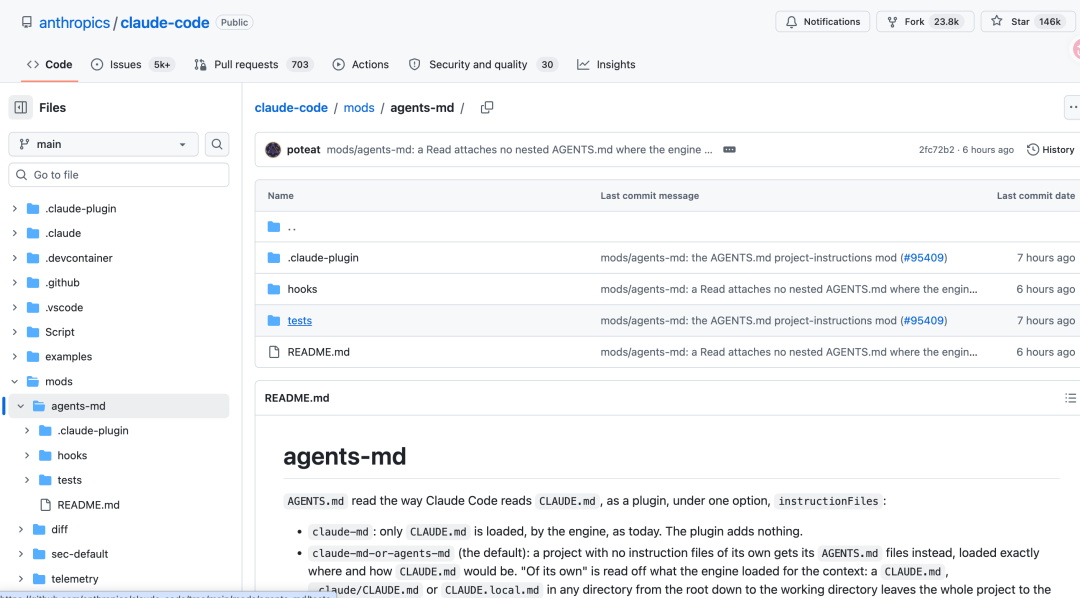The image size is (1080, 598).
Task: Expand the .vscode folder chevron
Action: pyautogui.click(x=14, y=307)
